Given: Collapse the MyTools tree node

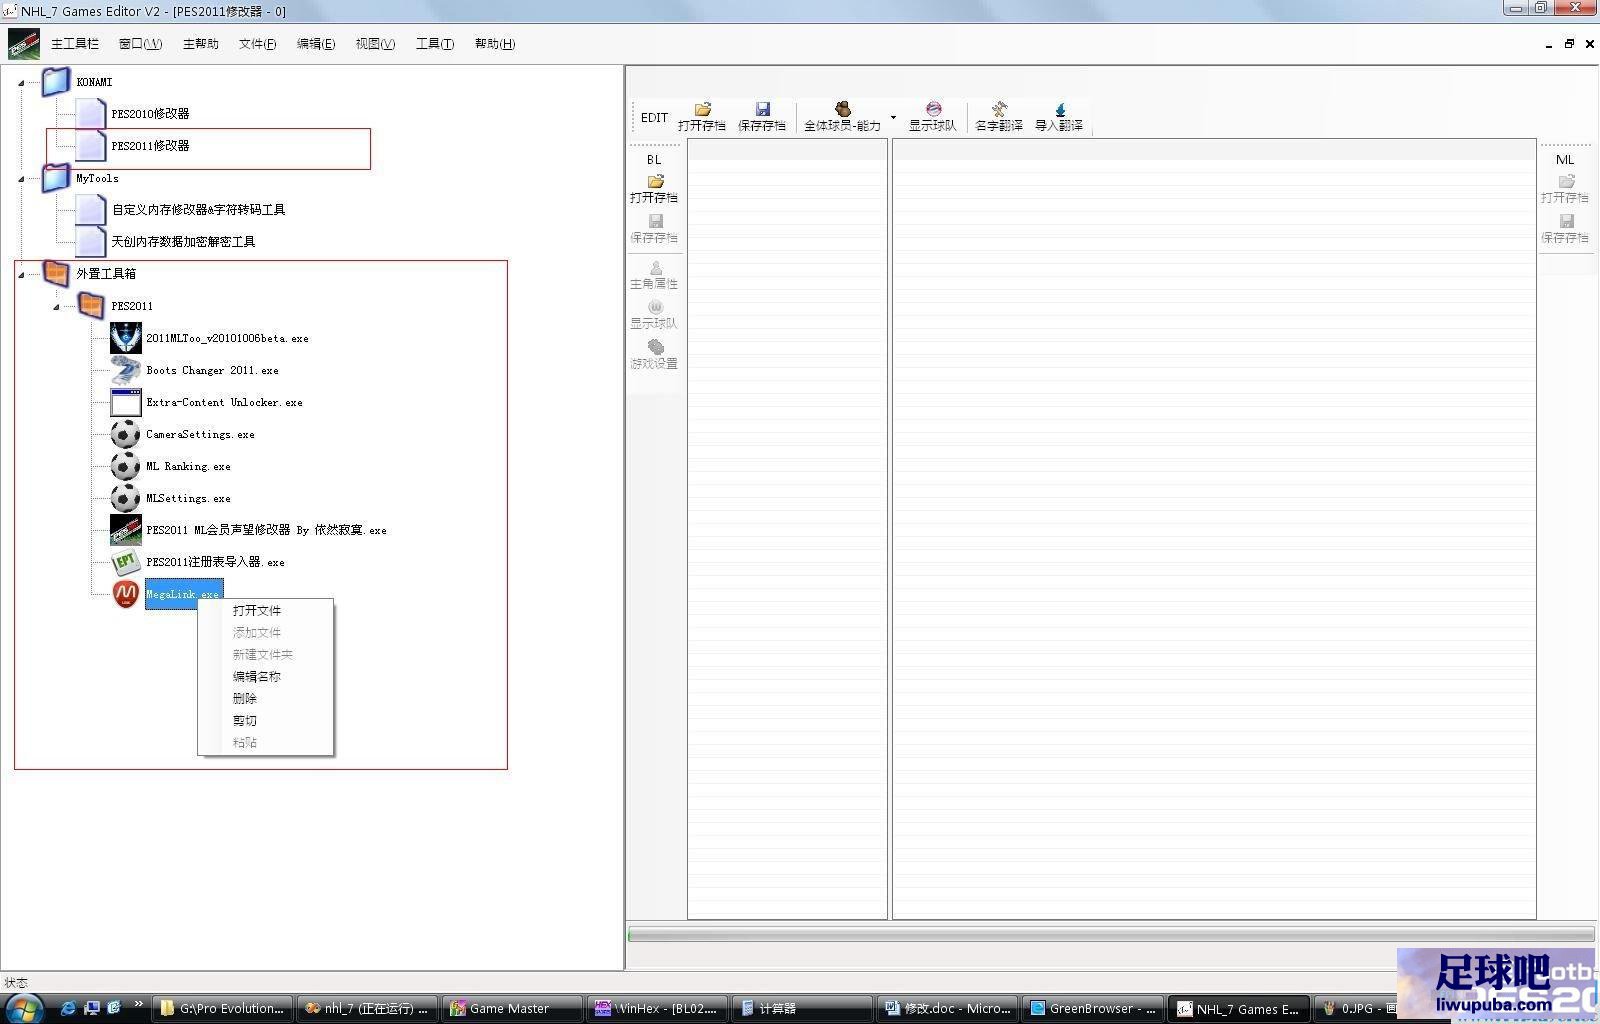Looking at the screenshot, I should pos(21,179).
